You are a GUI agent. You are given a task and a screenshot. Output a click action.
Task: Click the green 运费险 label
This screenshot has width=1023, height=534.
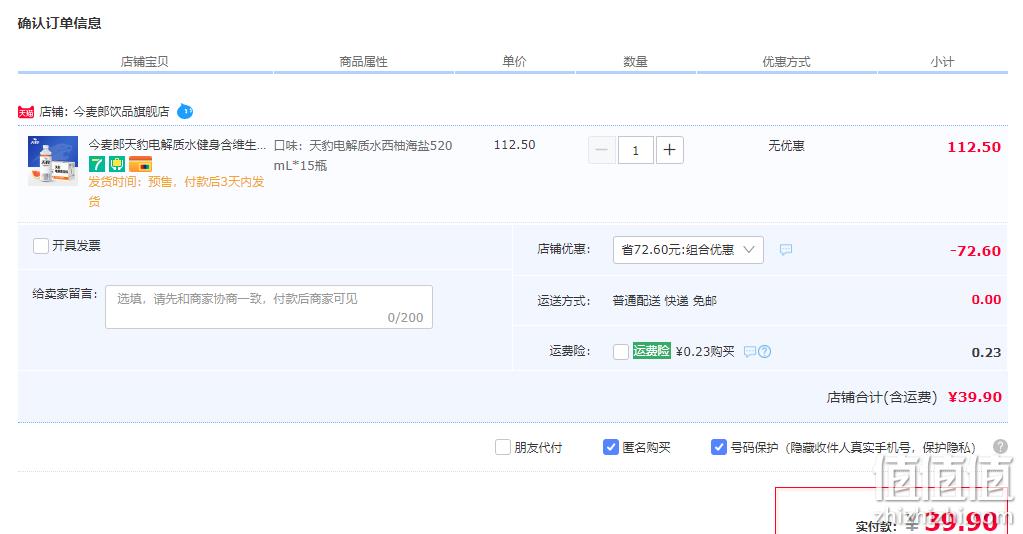(x=651, y=351)
